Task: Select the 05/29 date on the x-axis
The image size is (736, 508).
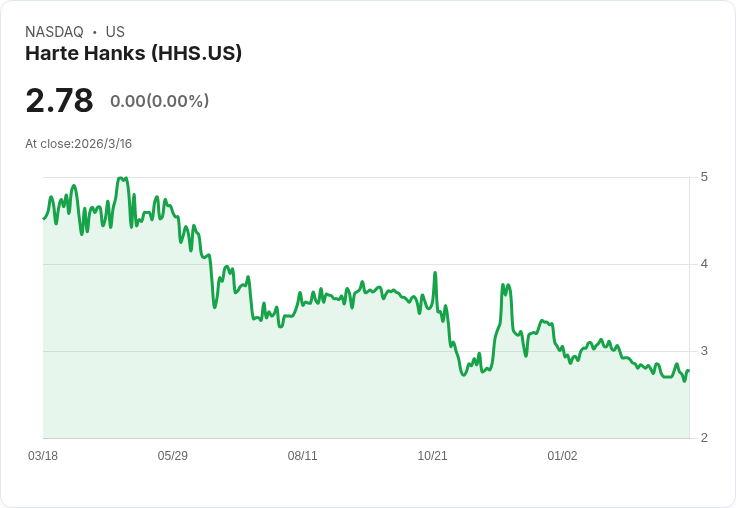Action: [173, 456]
